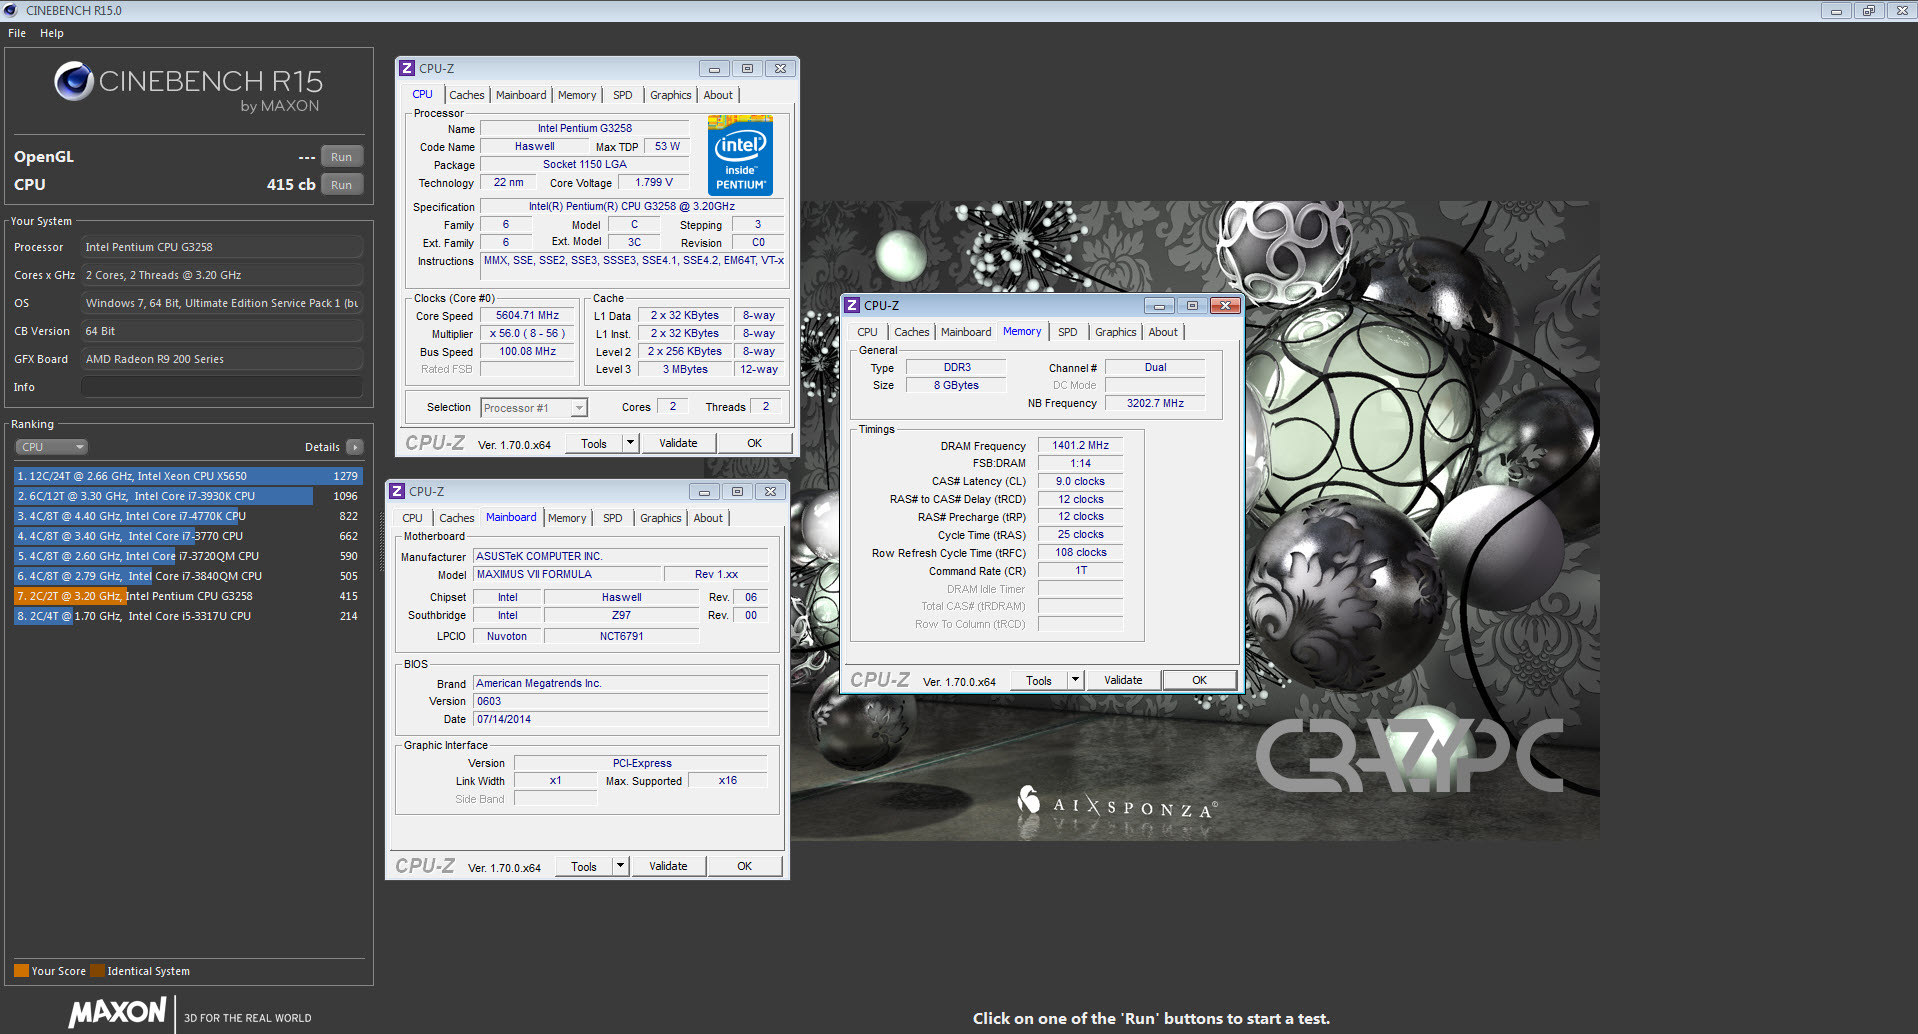This screenshot has width=1918, height=1034.
Task: Click Tools button in Memory window
Action: 1039,680
